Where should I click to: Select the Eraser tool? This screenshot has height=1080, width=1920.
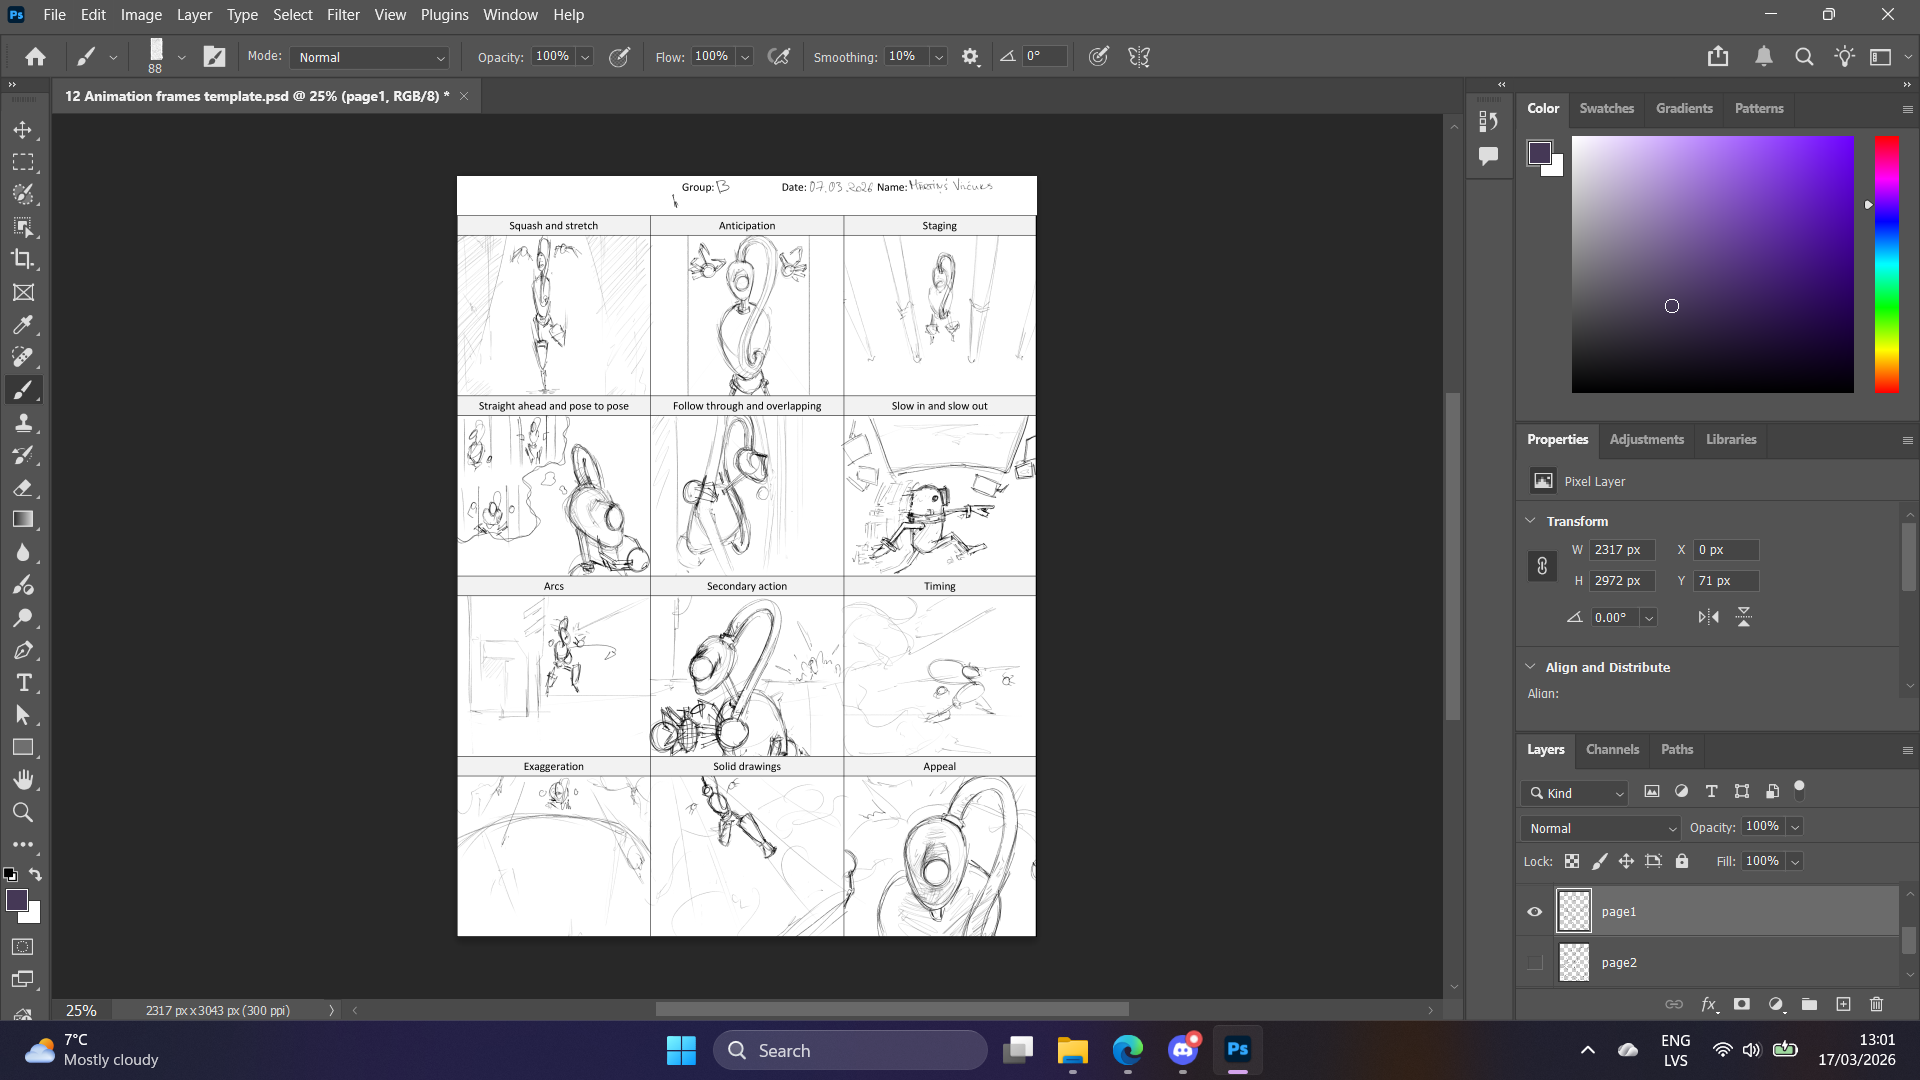point(22,488)
